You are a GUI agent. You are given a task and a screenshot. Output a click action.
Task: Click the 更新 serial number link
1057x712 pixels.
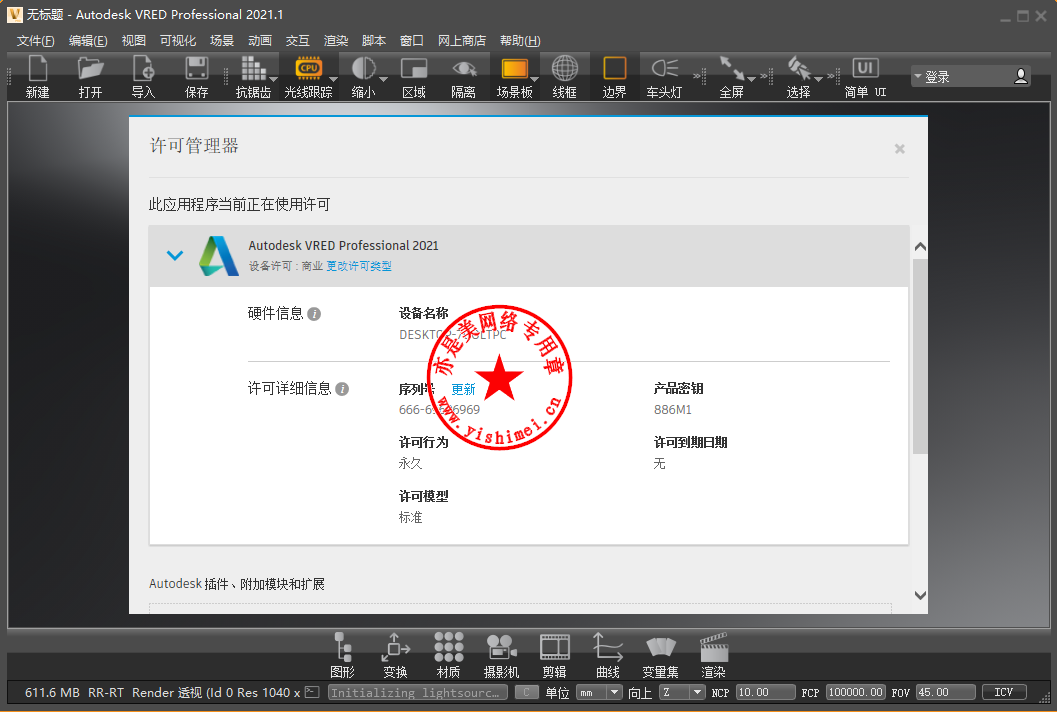coord(463,389)
